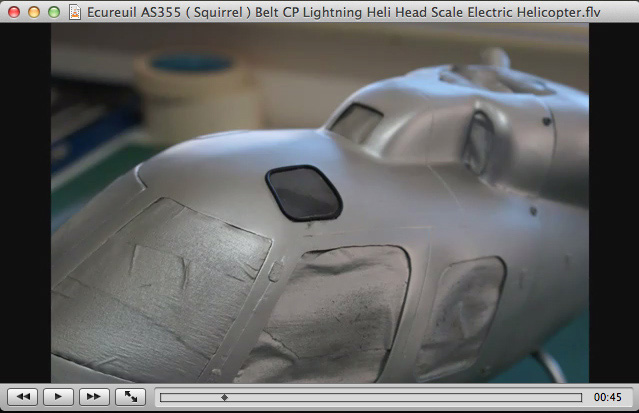Image resolution: width=639 pixels, height=413 pixels.
Task: Start playing the video
Action: (58, 397)
